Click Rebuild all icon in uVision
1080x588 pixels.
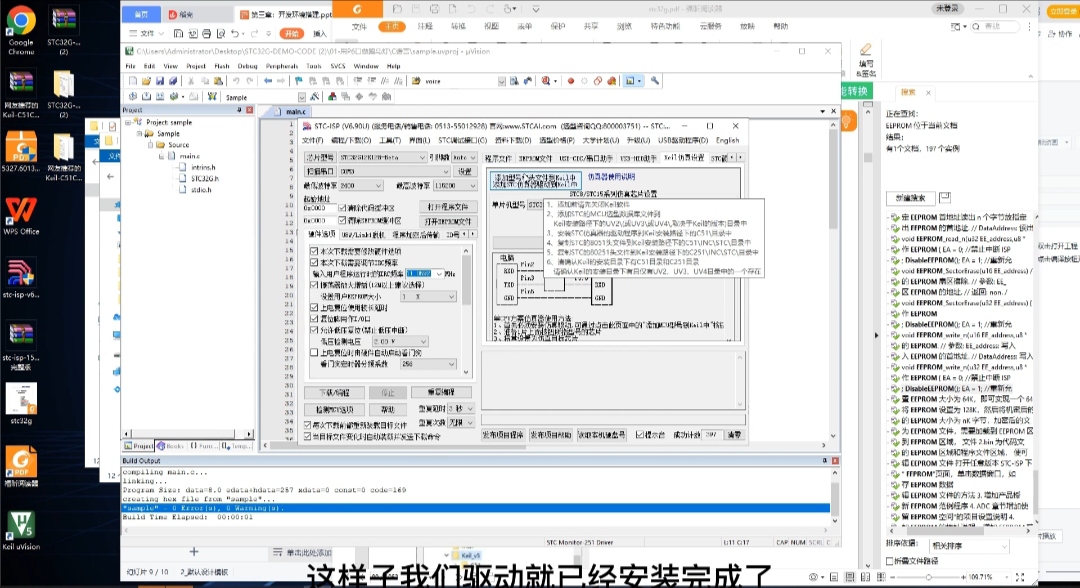160,97
